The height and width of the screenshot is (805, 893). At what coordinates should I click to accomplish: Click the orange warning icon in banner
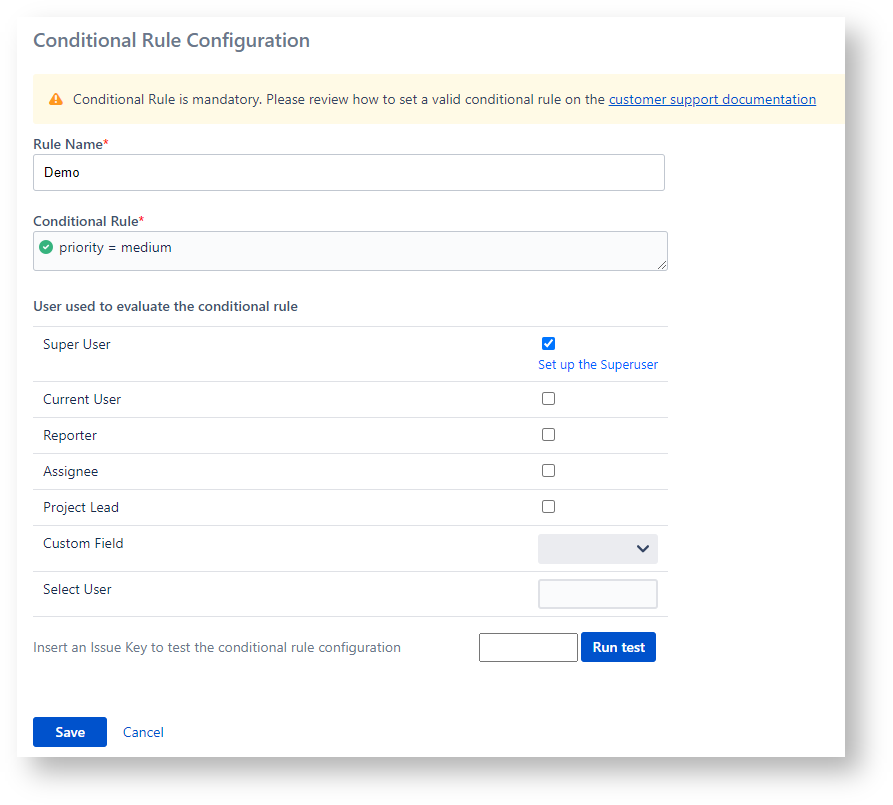56,99
